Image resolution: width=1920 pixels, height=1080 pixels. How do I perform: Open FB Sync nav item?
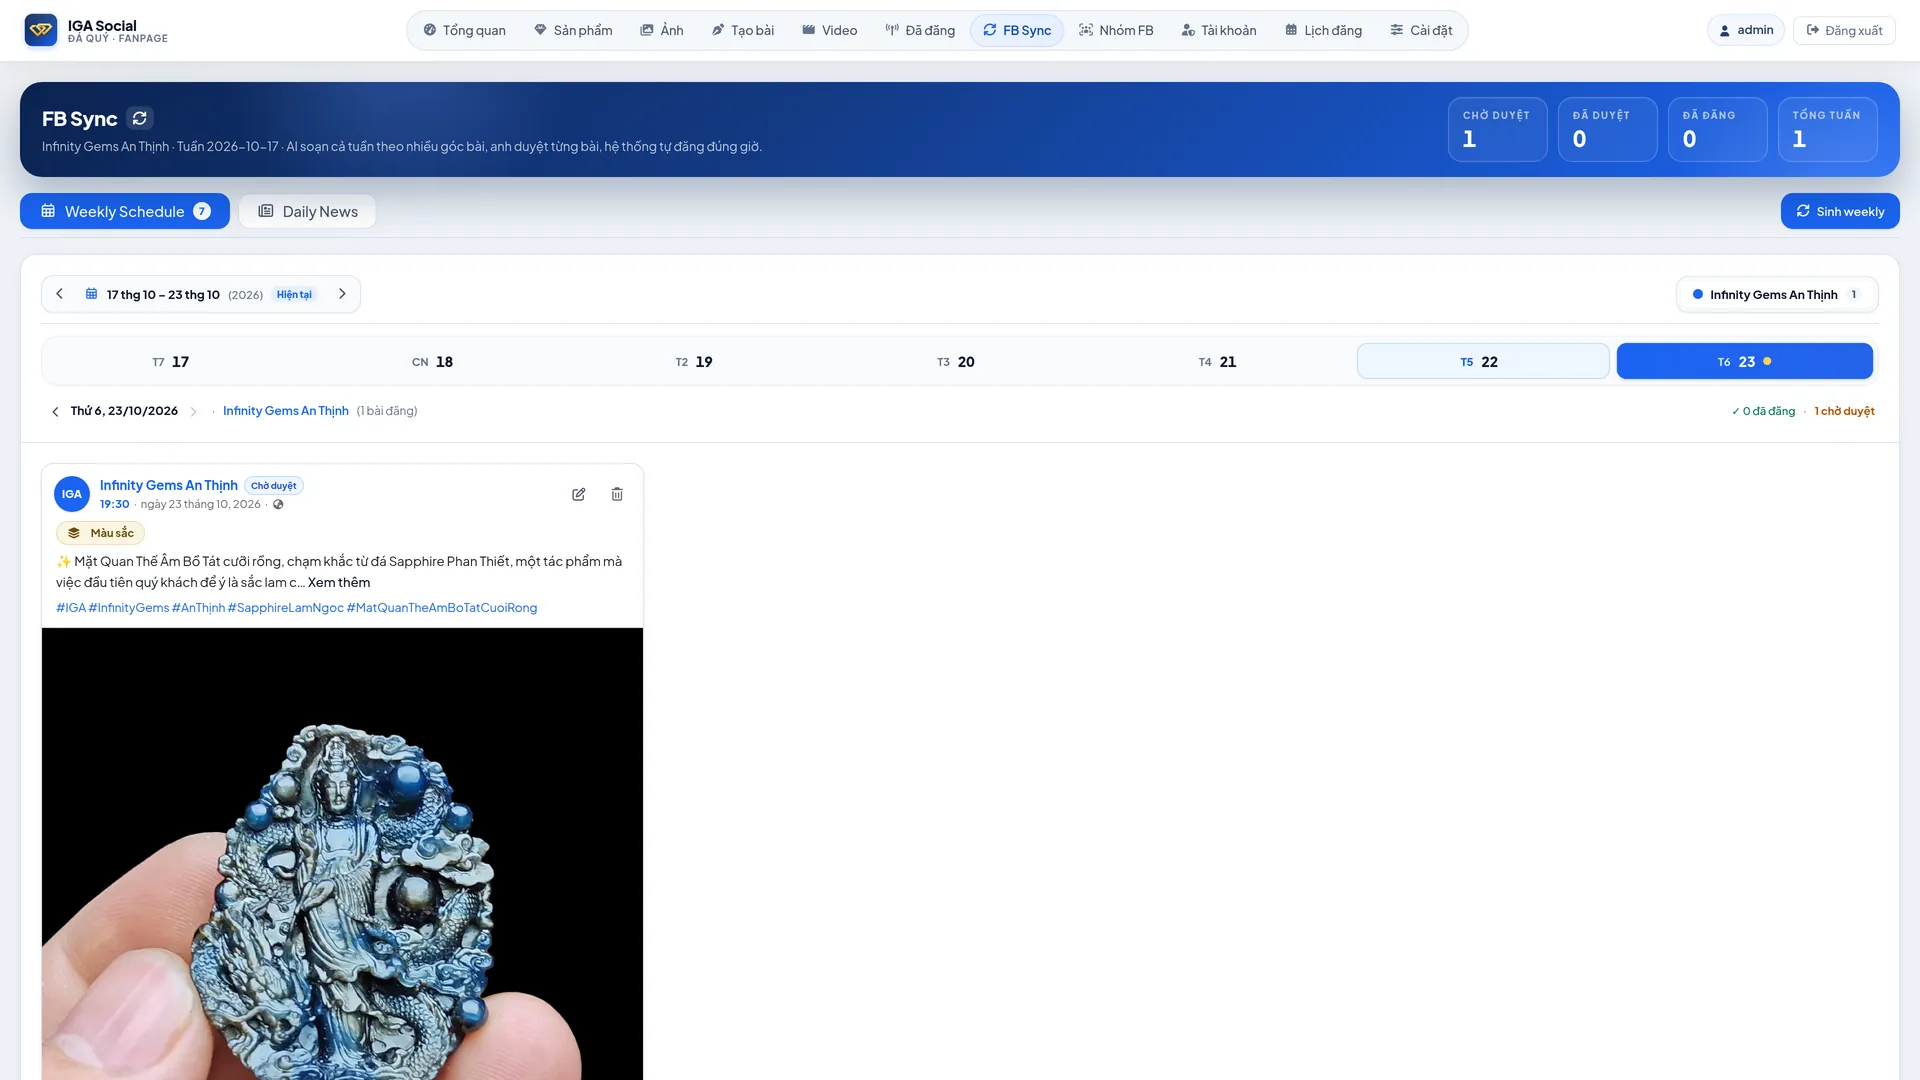click(x=1017, y=30)
